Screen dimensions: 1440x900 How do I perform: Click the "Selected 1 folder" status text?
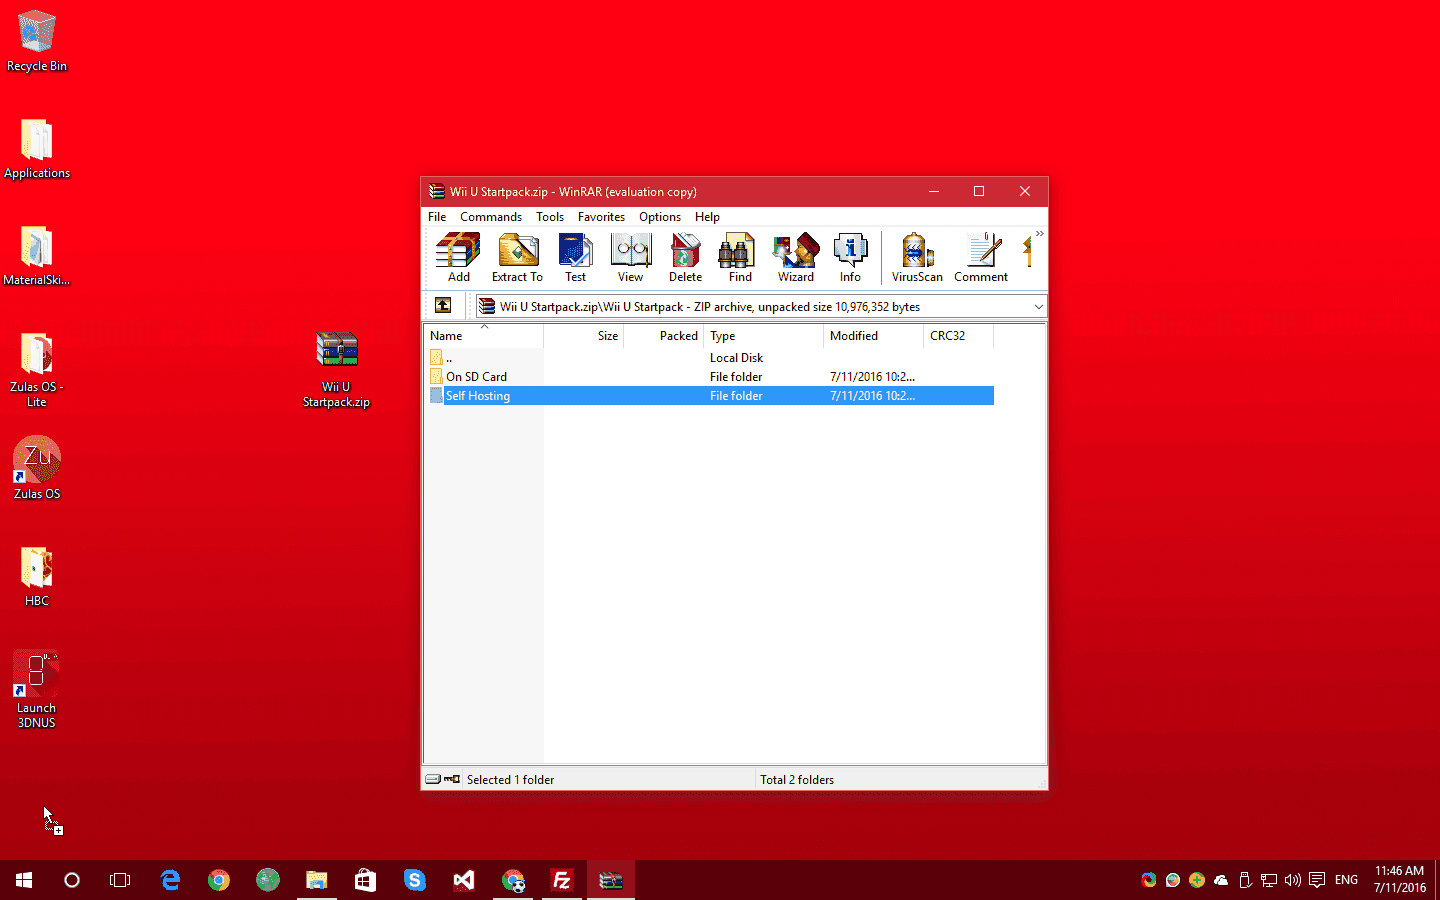pos(510,780)
